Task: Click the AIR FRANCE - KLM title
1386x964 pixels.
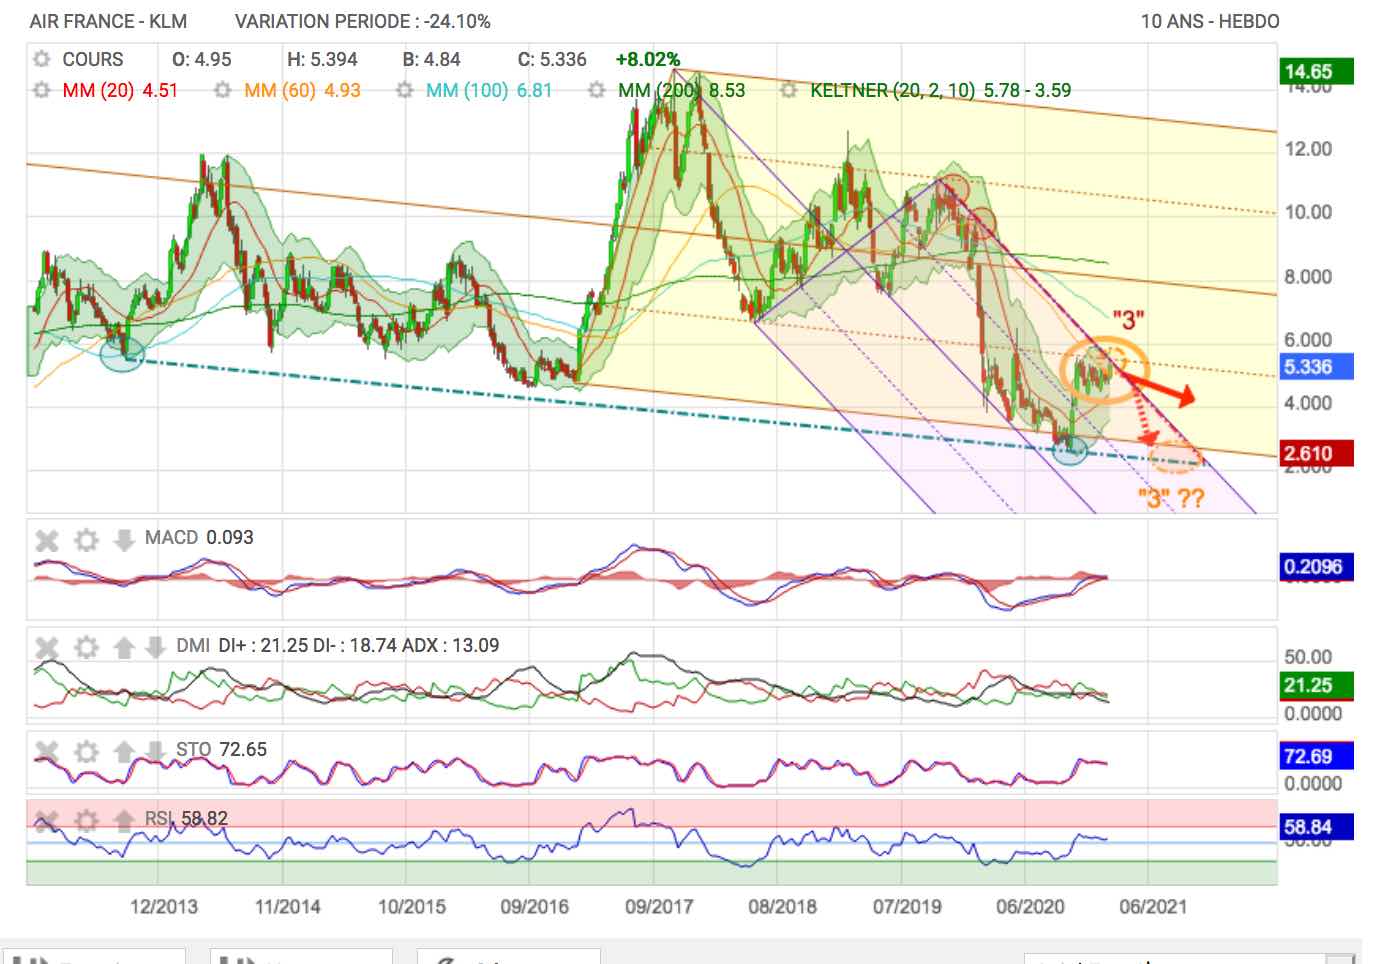Action: [108, 21]
